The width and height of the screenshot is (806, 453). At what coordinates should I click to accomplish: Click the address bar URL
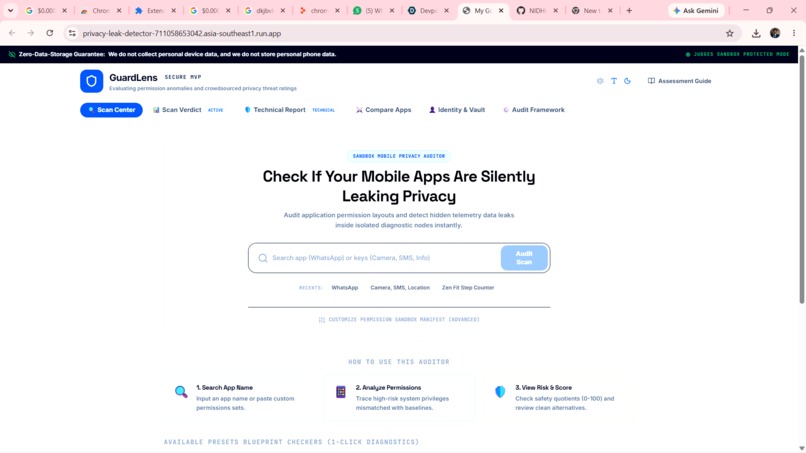pos(181,33)
